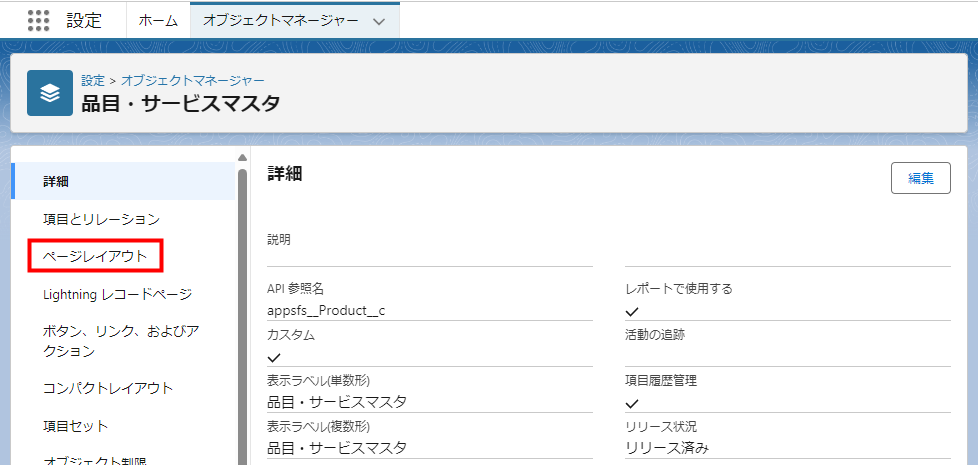This screenshot has height=465, width=978.
Task: Select コンパクトレイアウト in the sidebar
Action: (108, 388)
